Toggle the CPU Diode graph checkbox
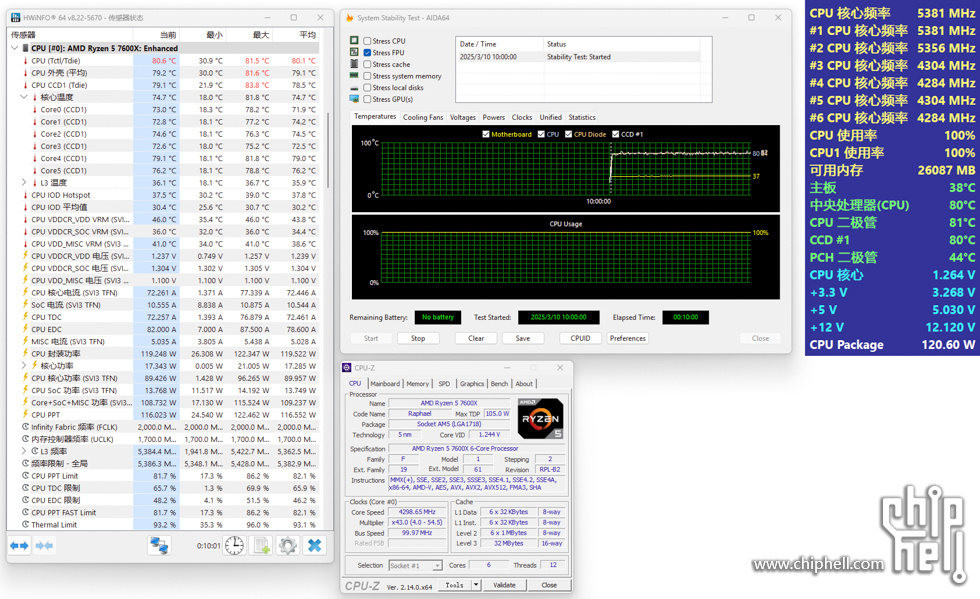This screenshot has height=599, width=980. (568, 134)
